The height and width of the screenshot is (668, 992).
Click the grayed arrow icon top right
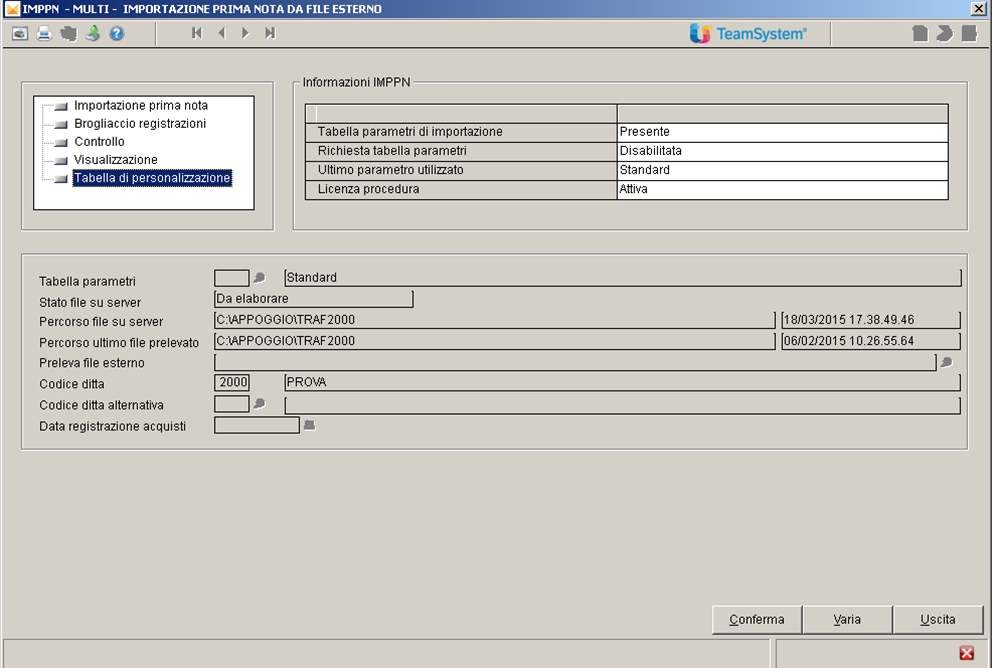coord(945,34)
